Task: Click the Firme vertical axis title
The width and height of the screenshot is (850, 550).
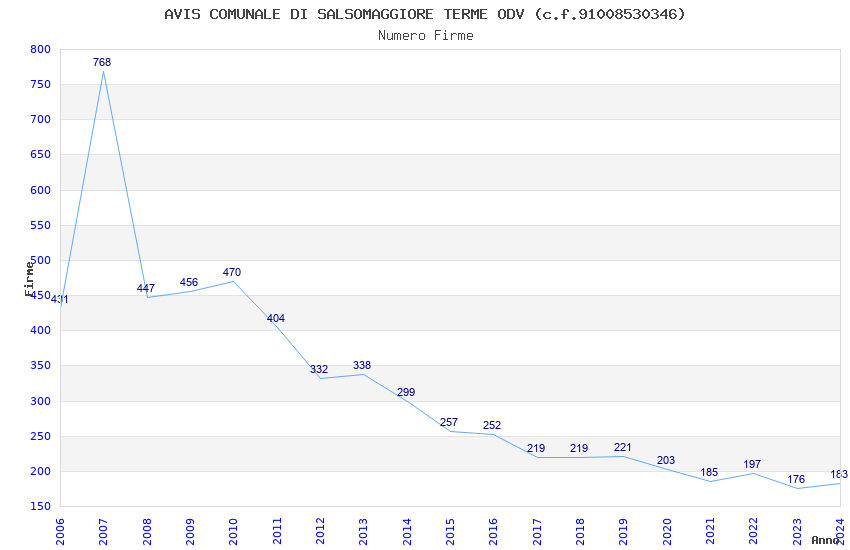Action: (29, 279)
